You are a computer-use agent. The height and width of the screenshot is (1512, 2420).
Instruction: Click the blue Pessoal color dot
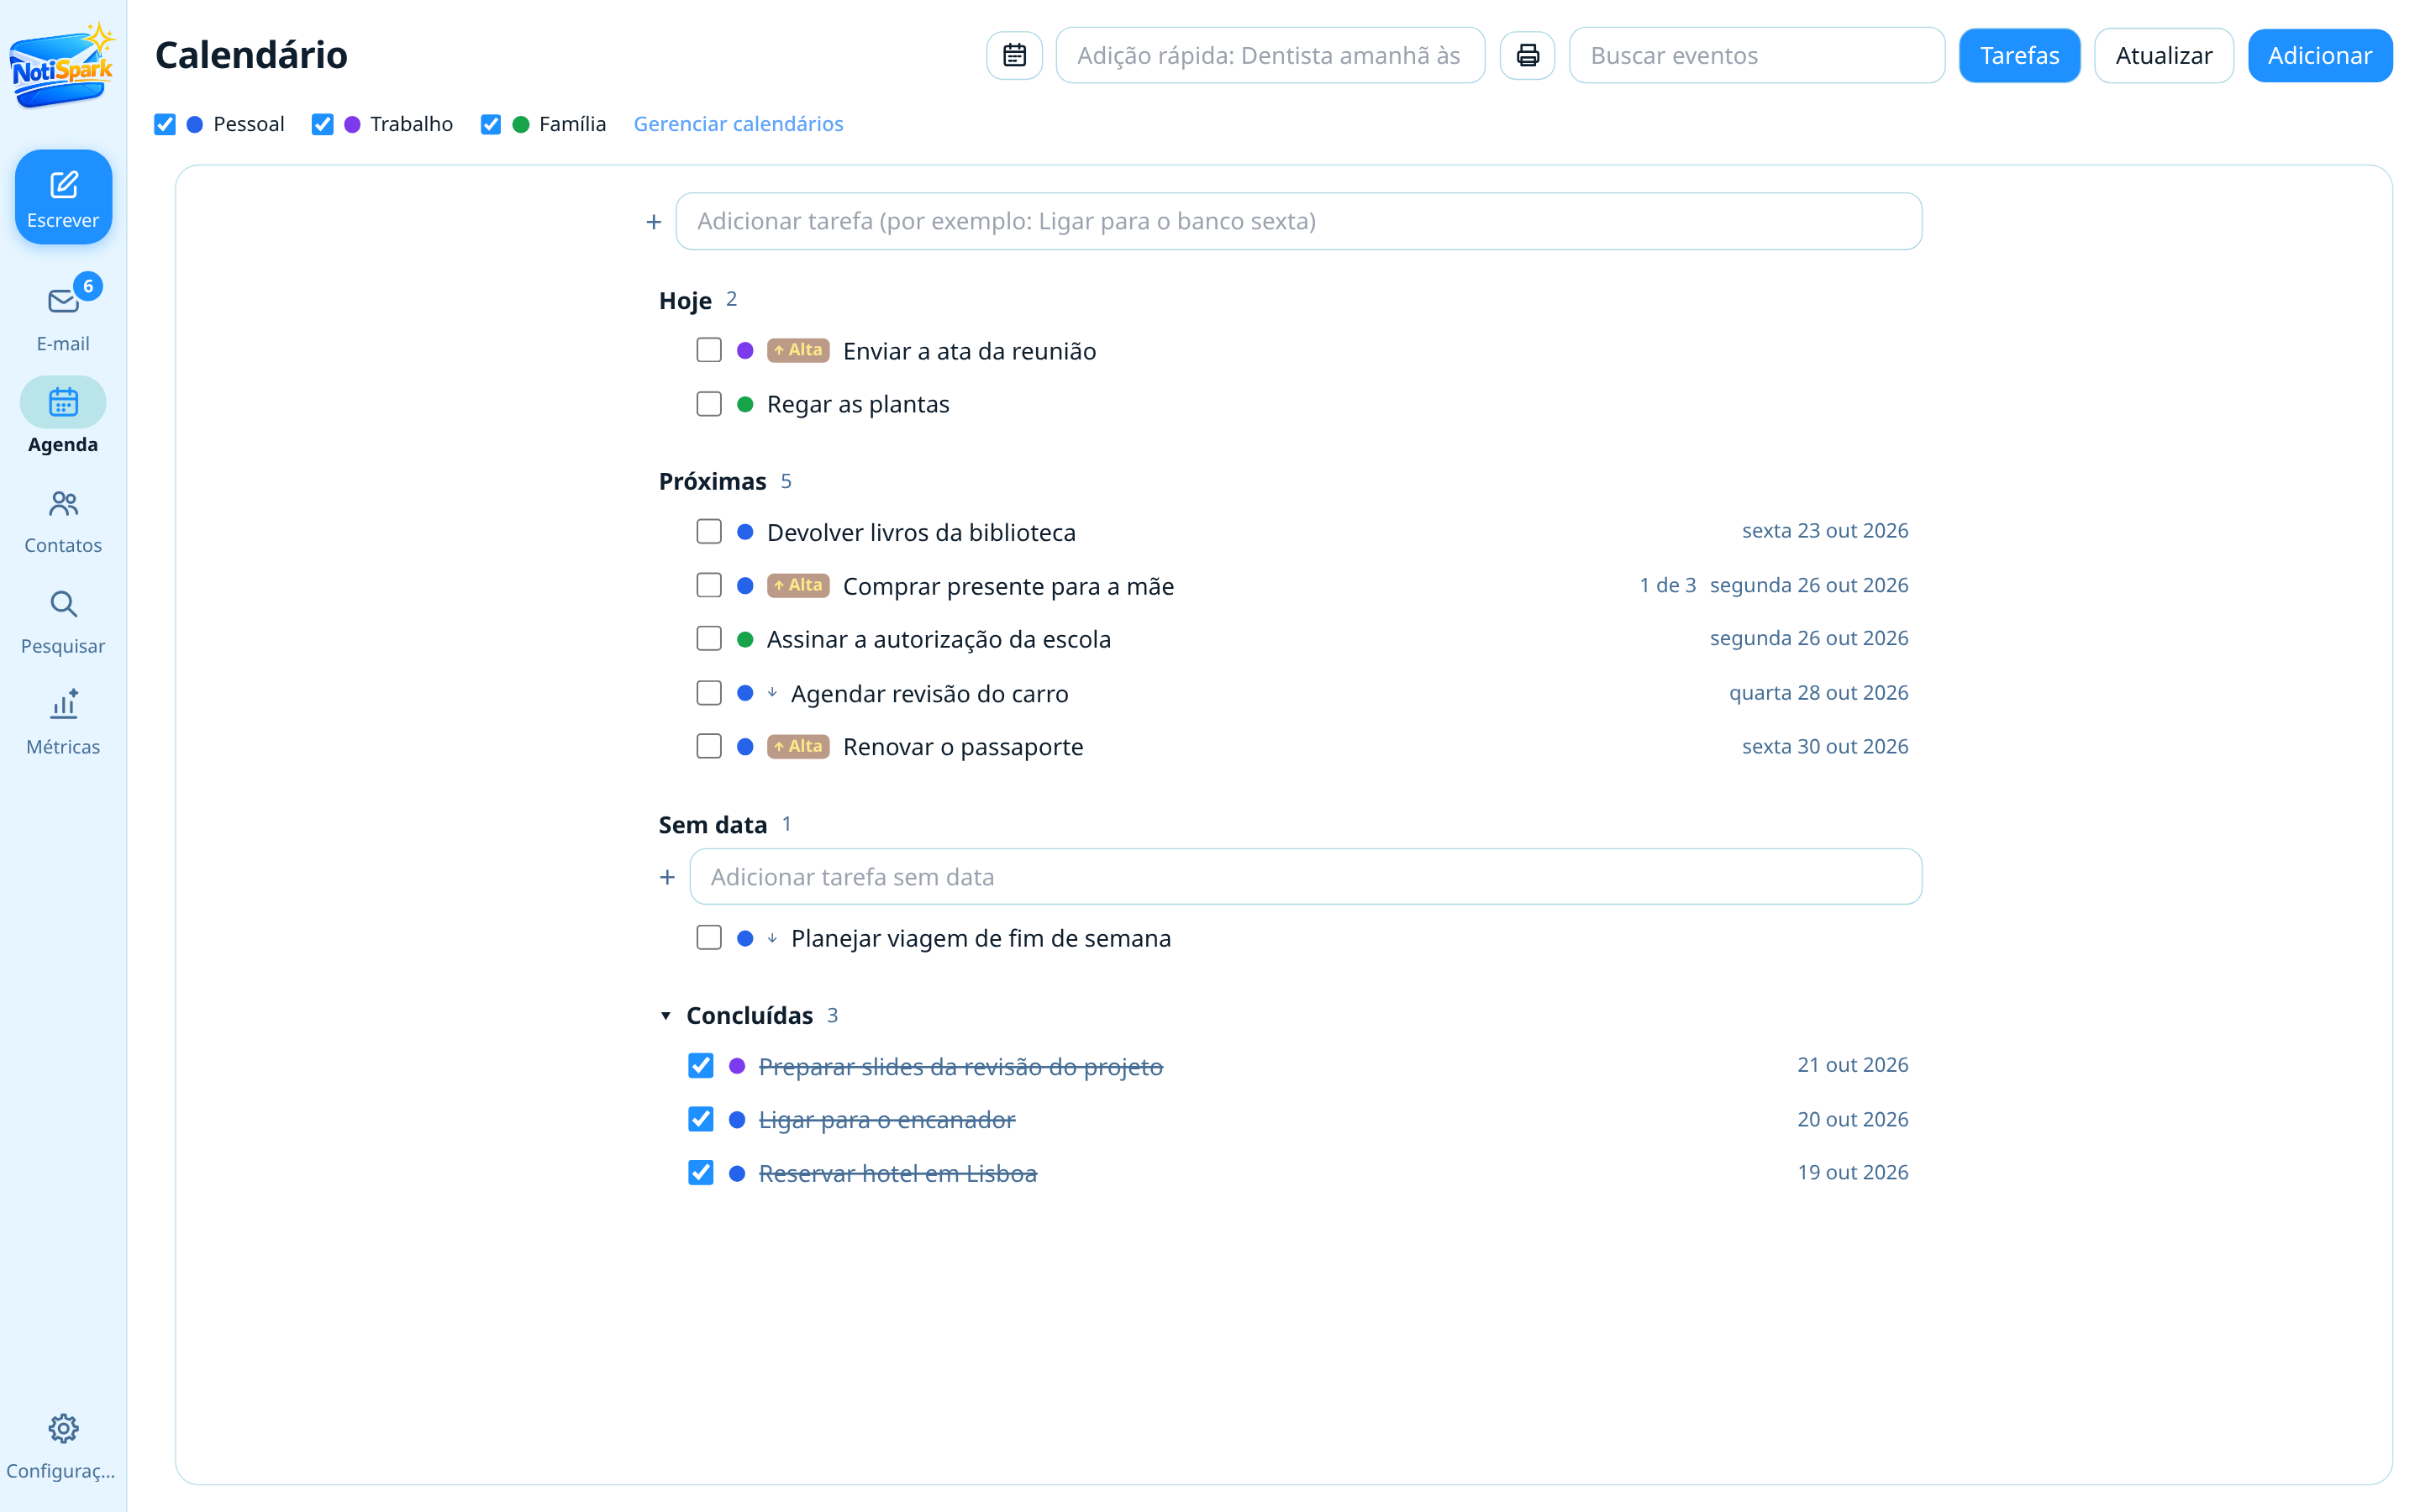(195, 124)
